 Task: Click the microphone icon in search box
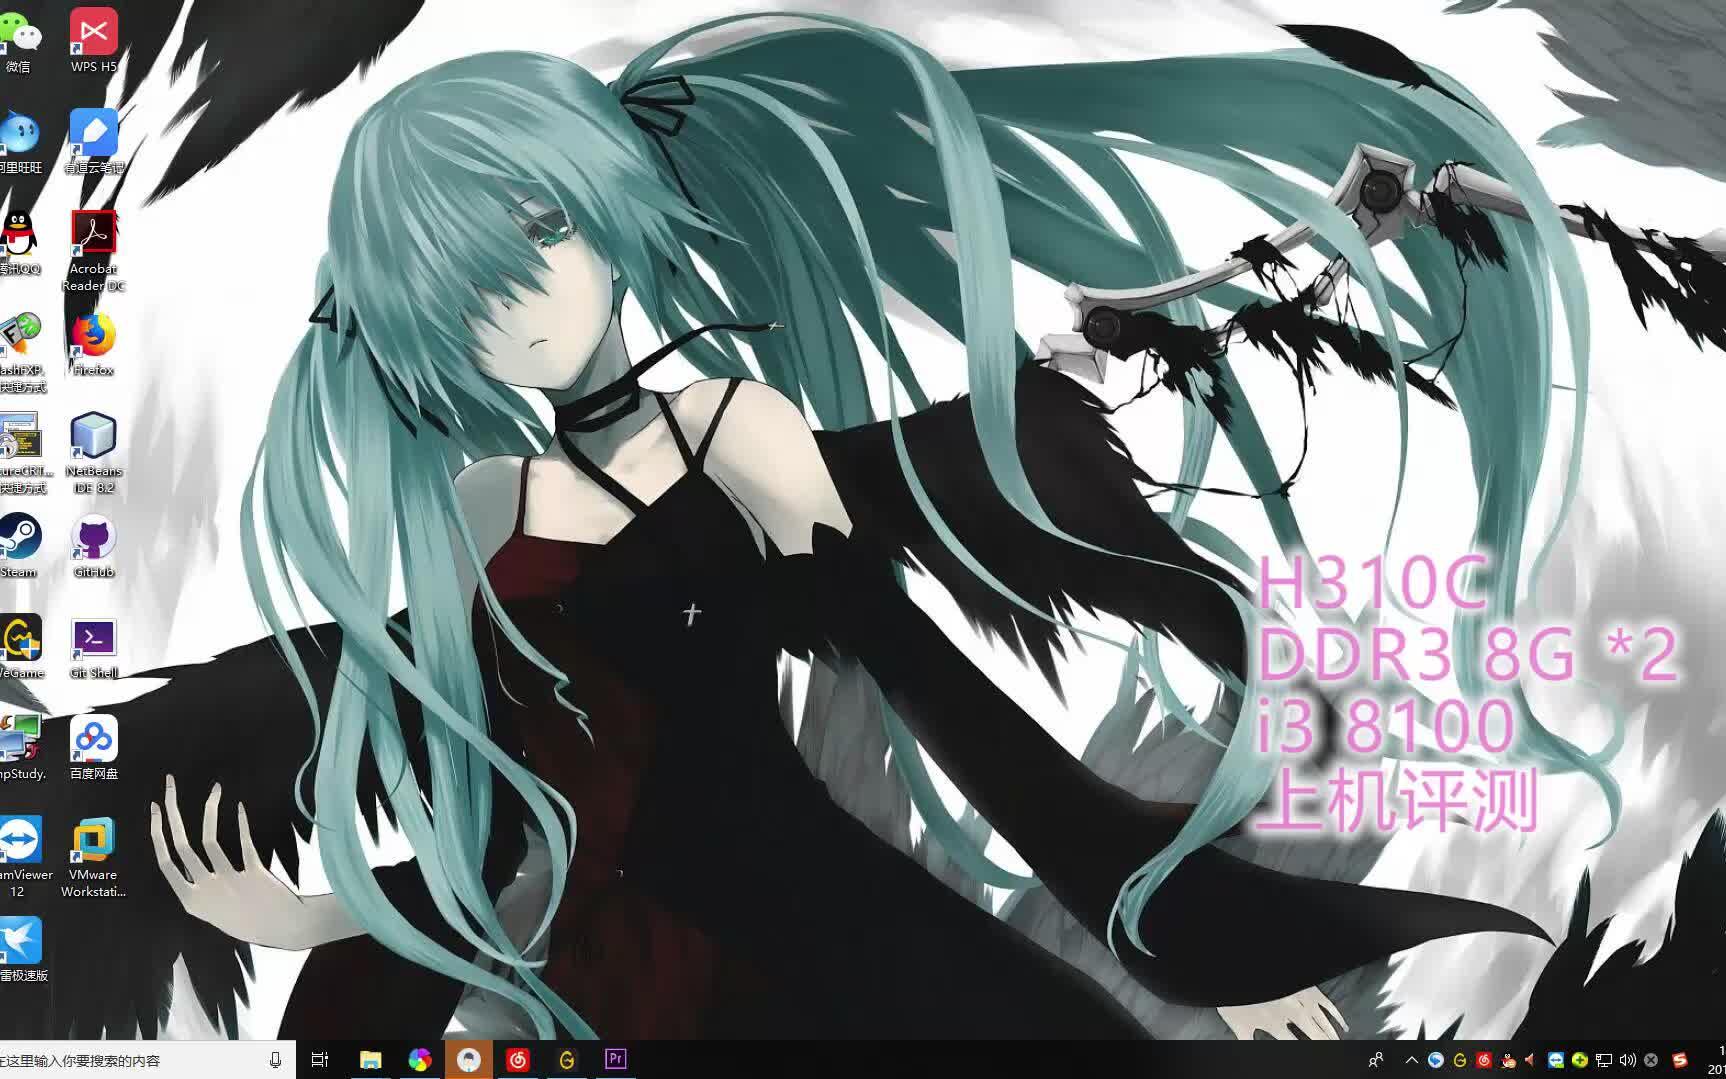(275, 1060)
